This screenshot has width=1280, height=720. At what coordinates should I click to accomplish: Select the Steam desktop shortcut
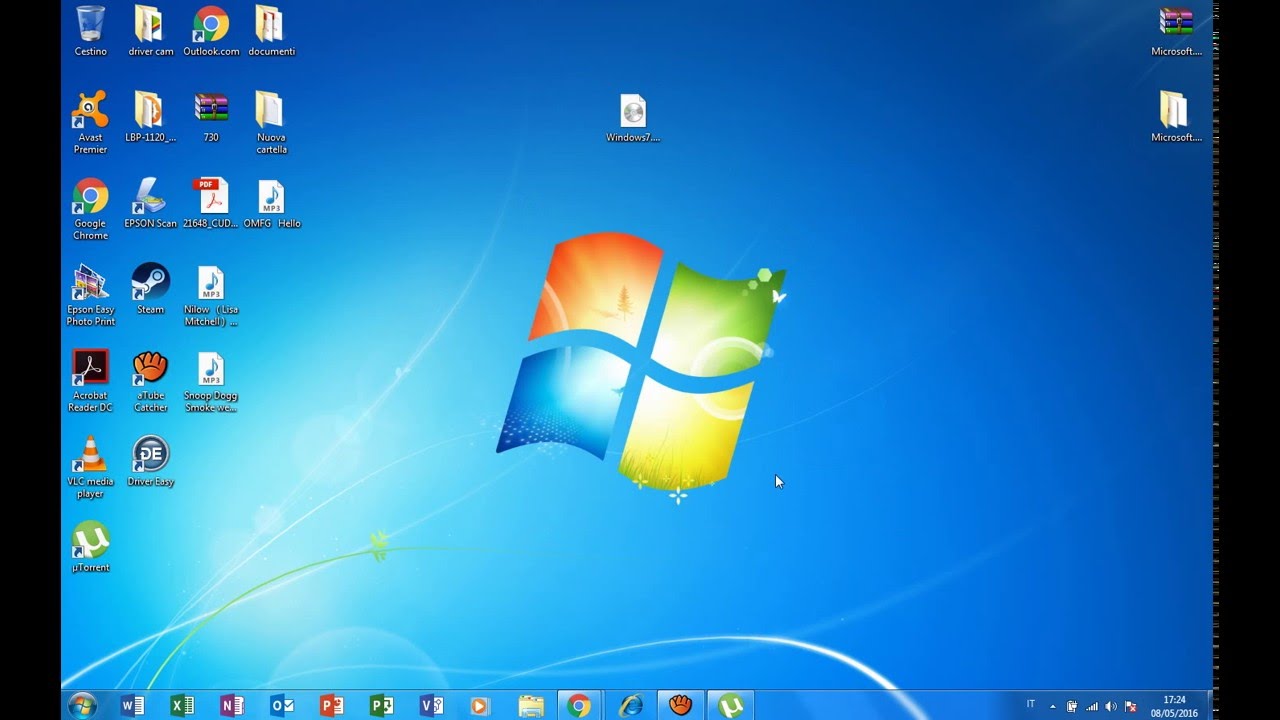(x=150, y=289)
